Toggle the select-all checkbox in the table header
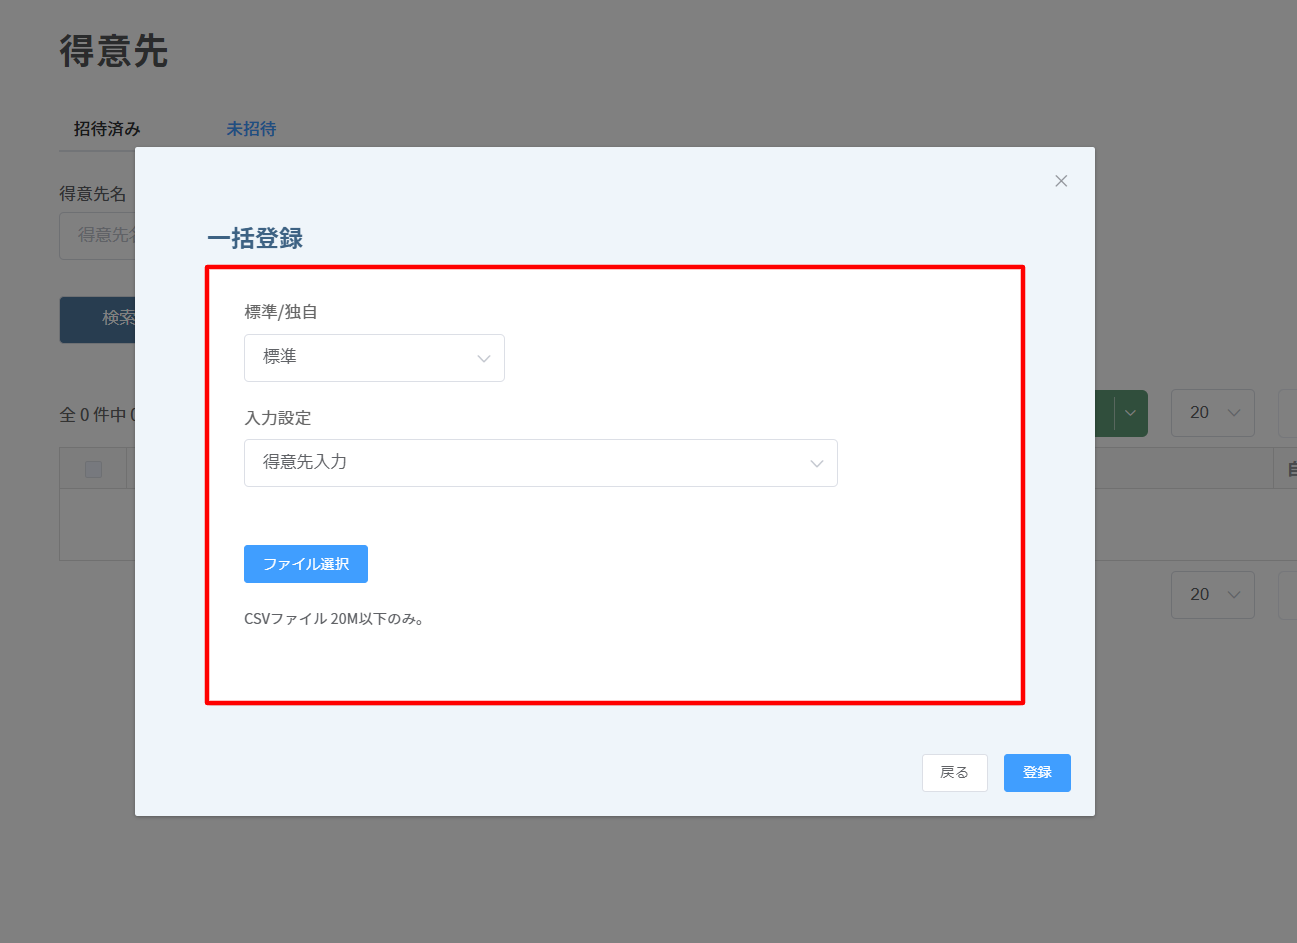 click(x=93, y=469)
